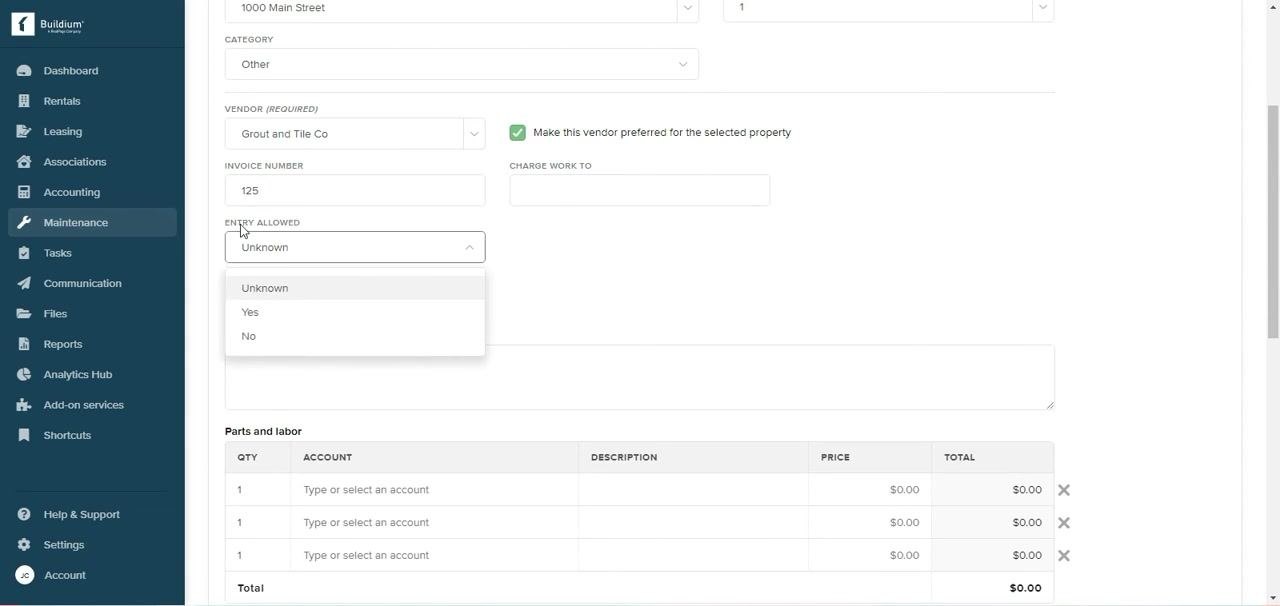Choose Yes in Entry Allowed list

355,312
